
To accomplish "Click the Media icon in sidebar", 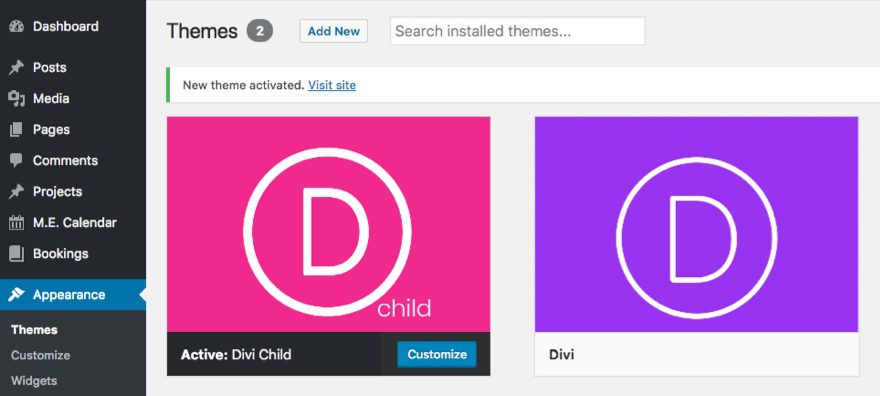I will coord(17,99).
